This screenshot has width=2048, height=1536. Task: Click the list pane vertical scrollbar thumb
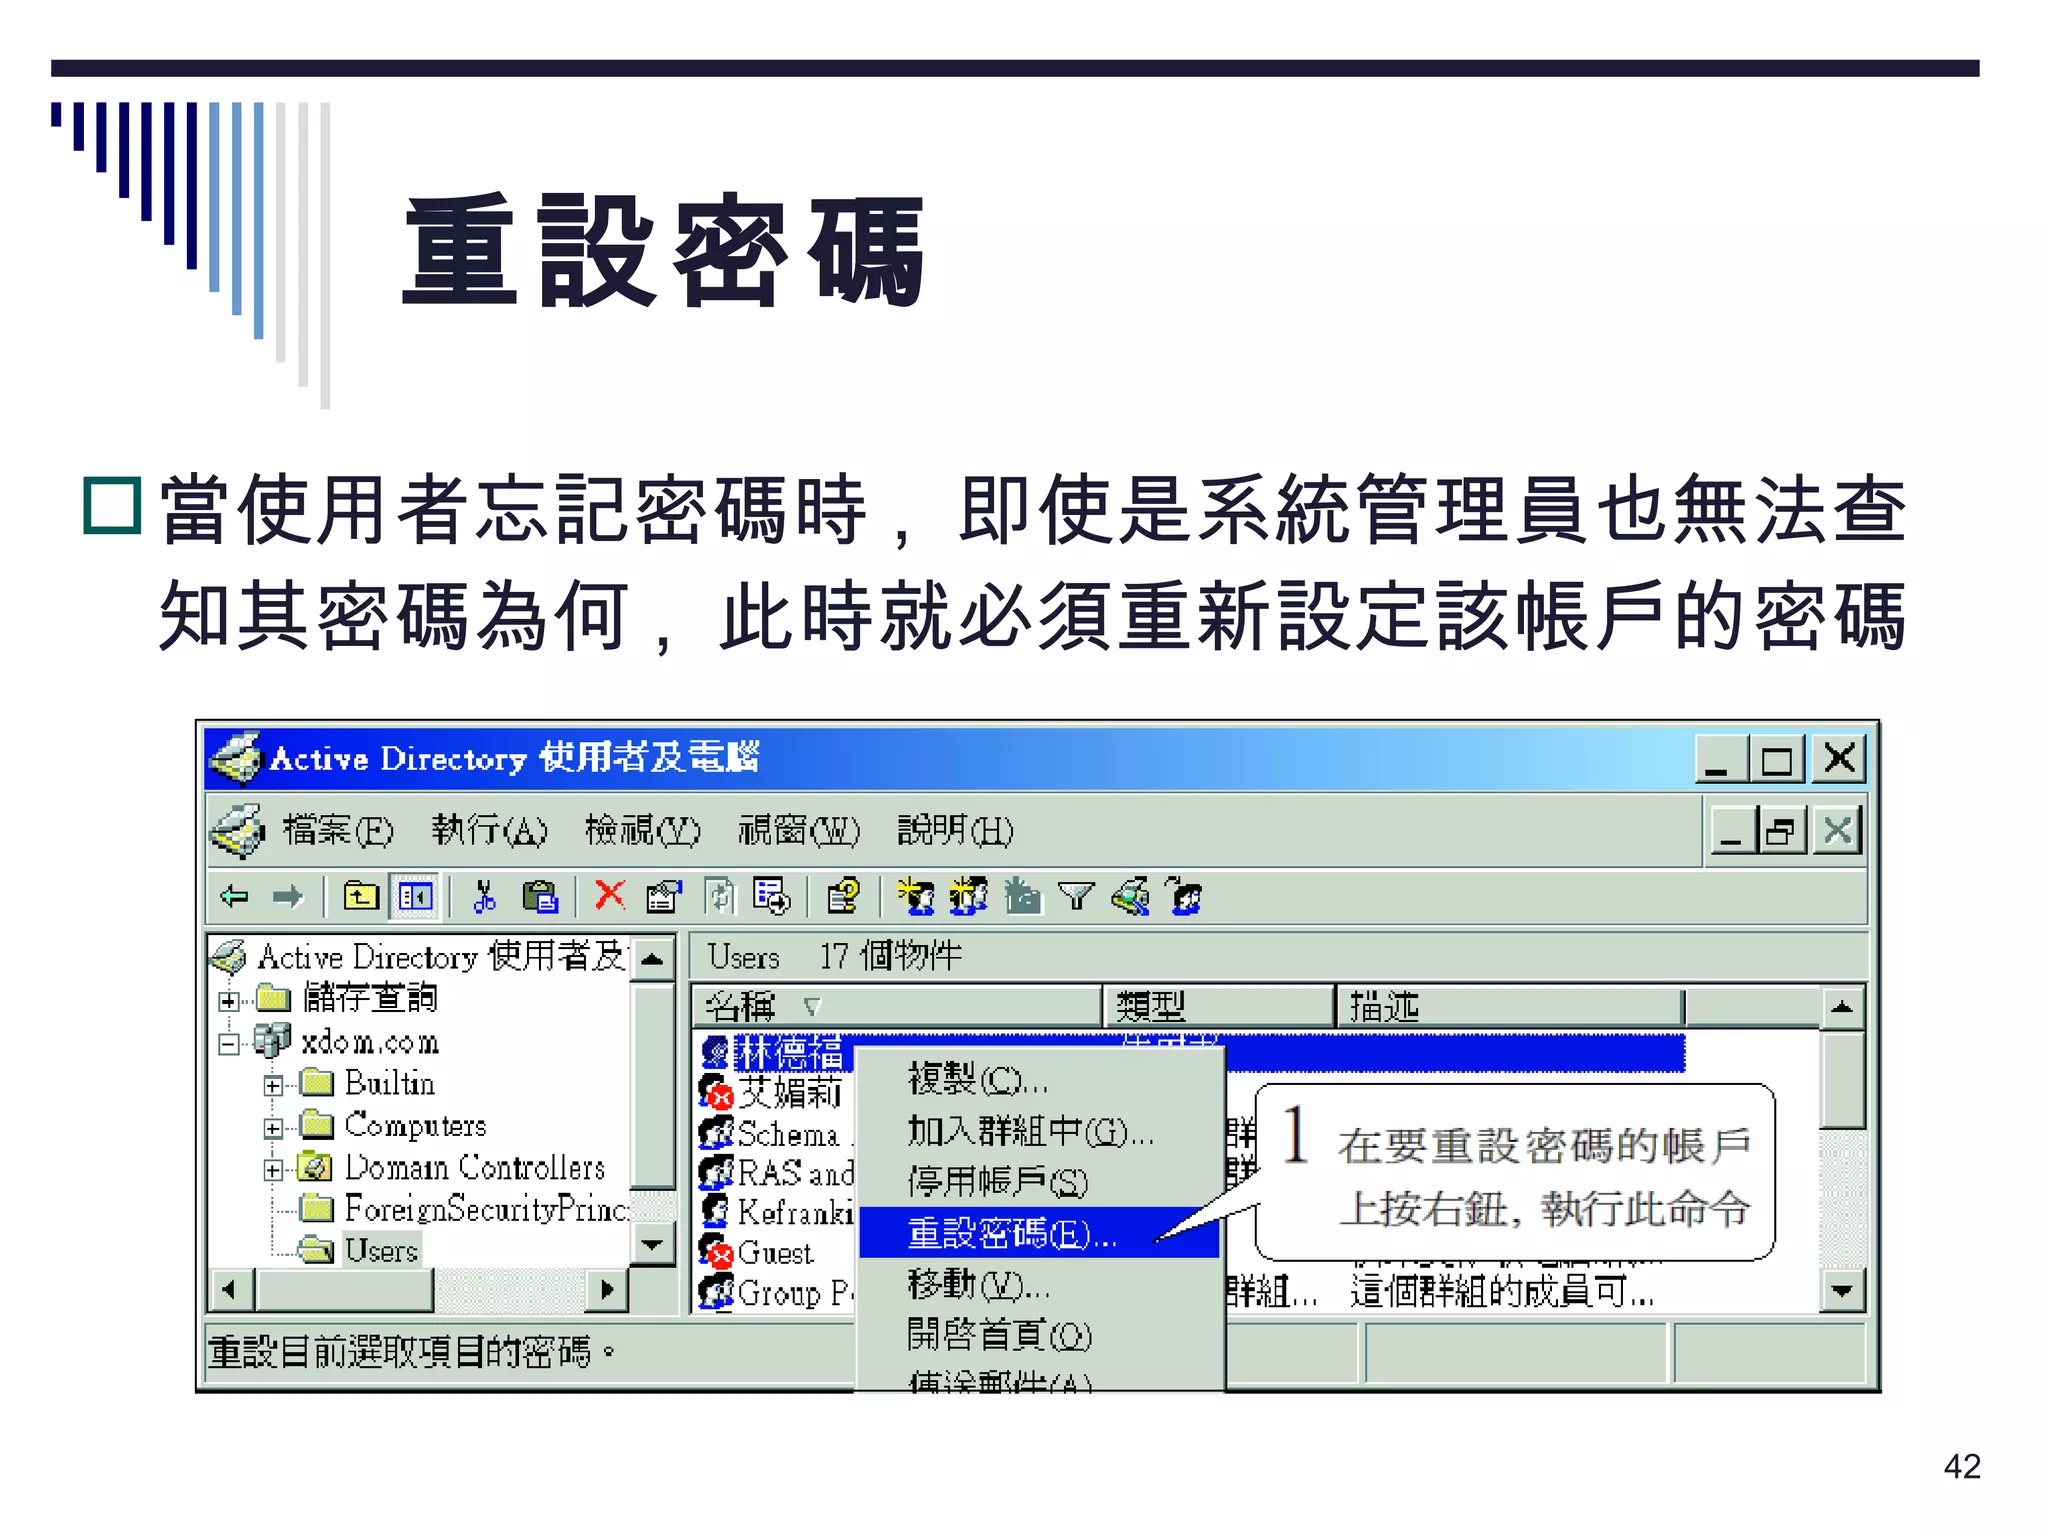pyautogui.click(x=1842, y=1080)
